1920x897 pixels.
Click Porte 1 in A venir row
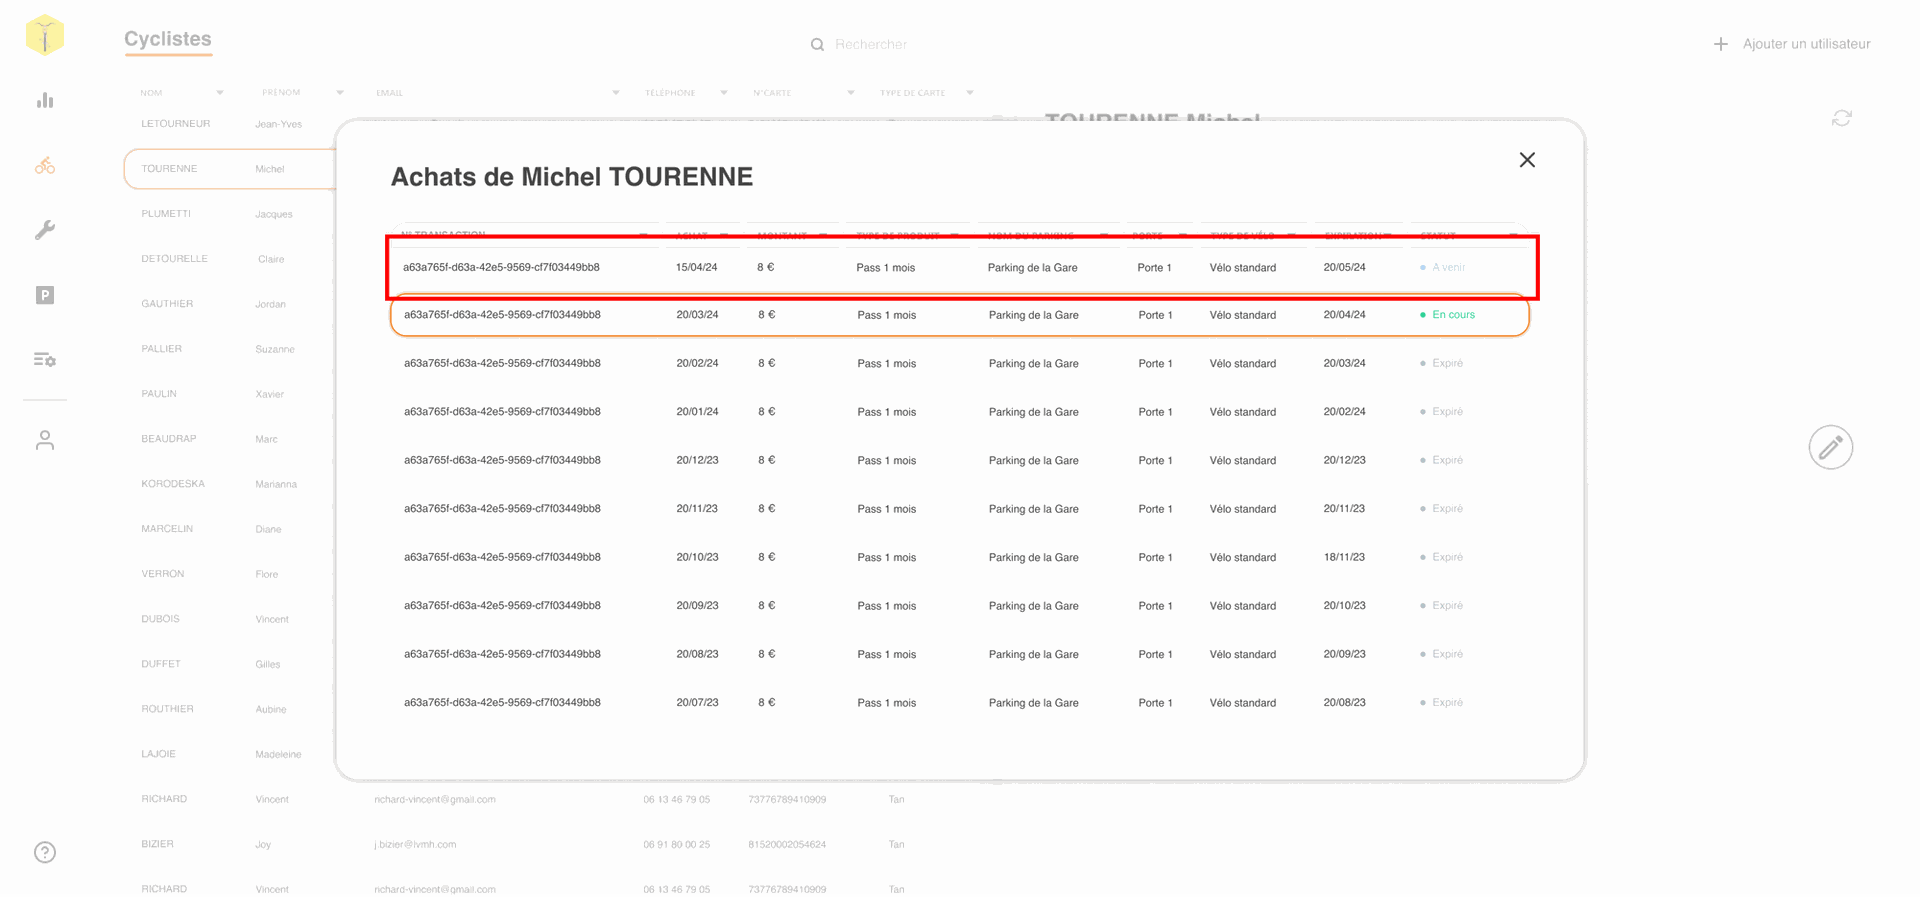[1154, 267]
